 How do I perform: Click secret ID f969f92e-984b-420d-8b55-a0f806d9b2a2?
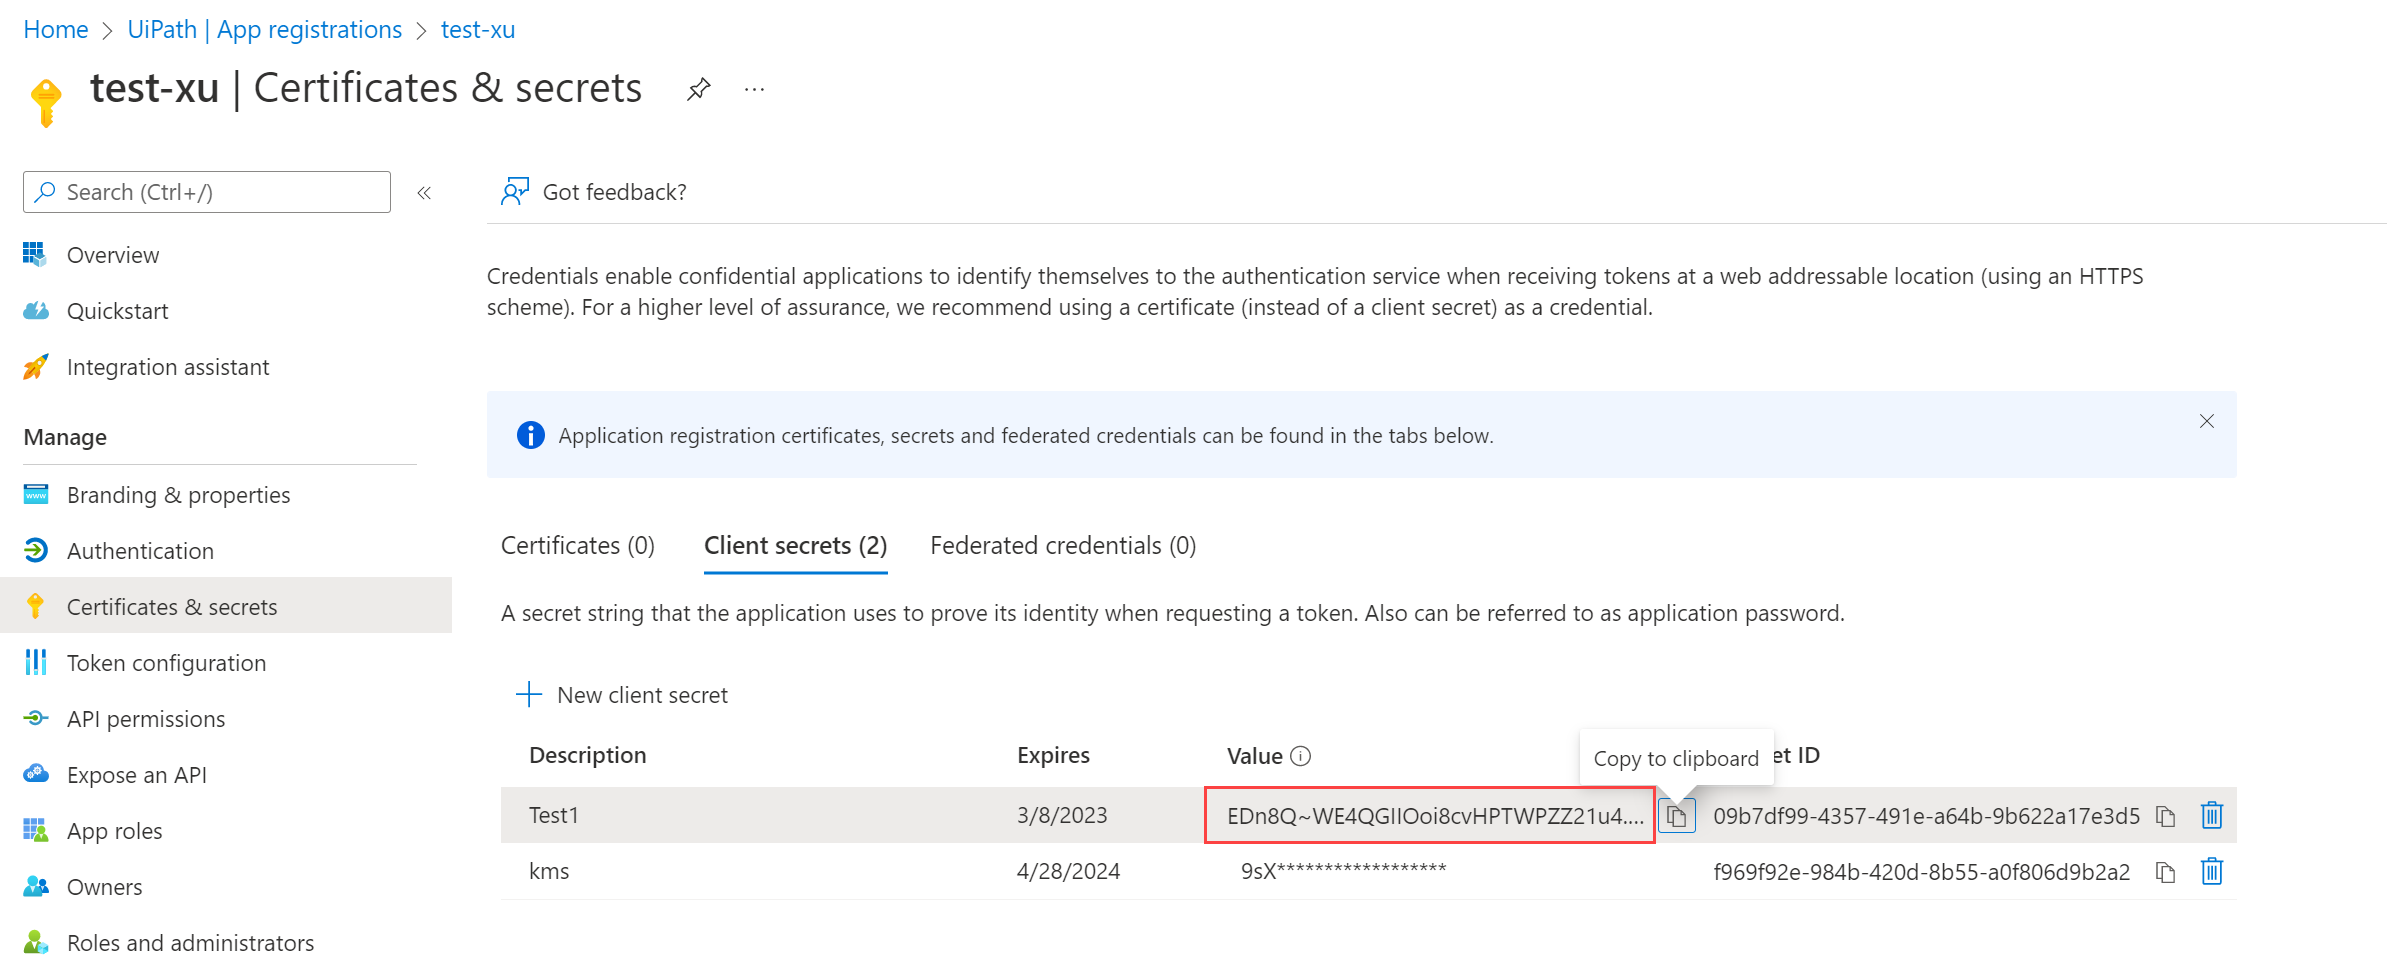click(1922, 872)
